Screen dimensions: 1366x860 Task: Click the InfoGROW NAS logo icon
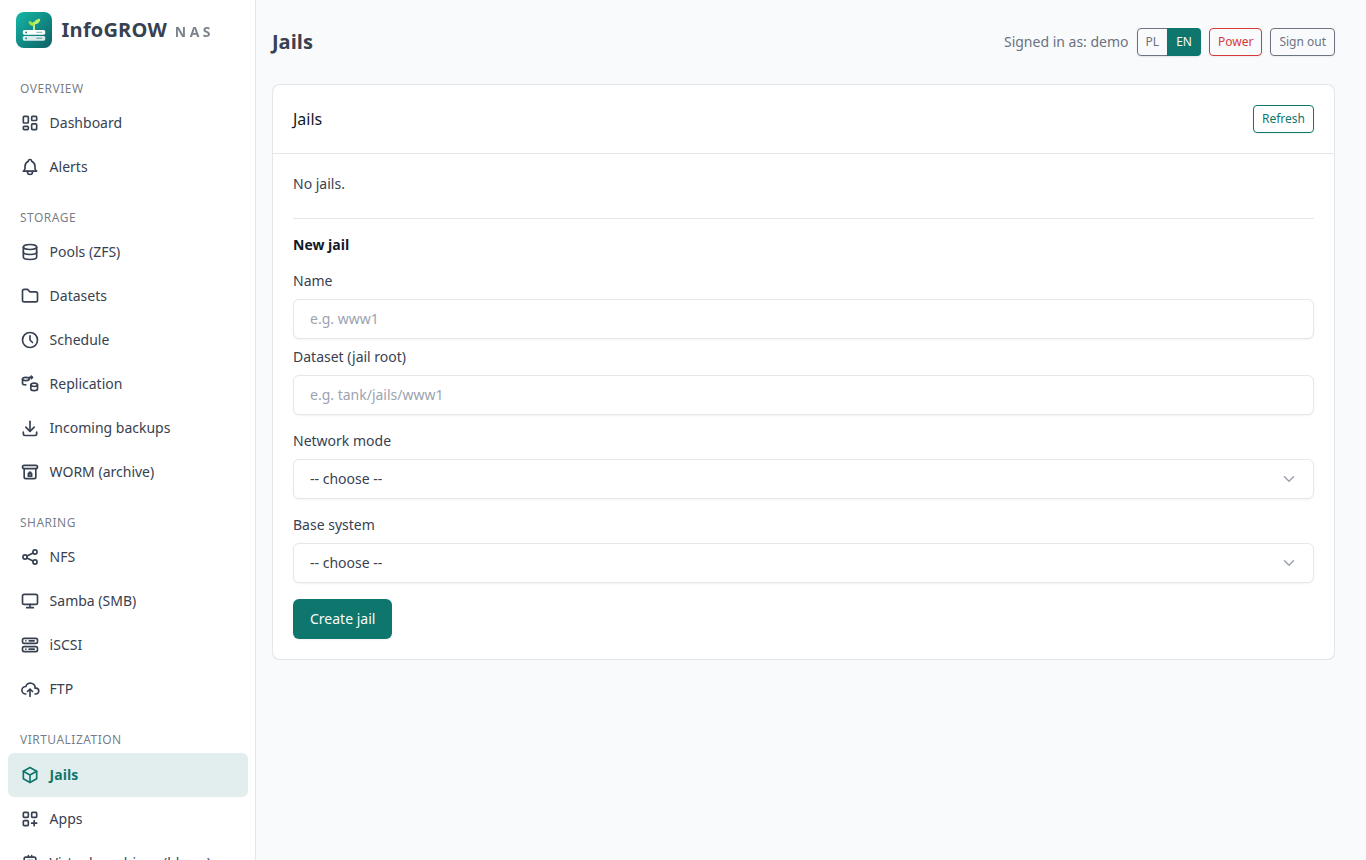(x=34, y=30)
